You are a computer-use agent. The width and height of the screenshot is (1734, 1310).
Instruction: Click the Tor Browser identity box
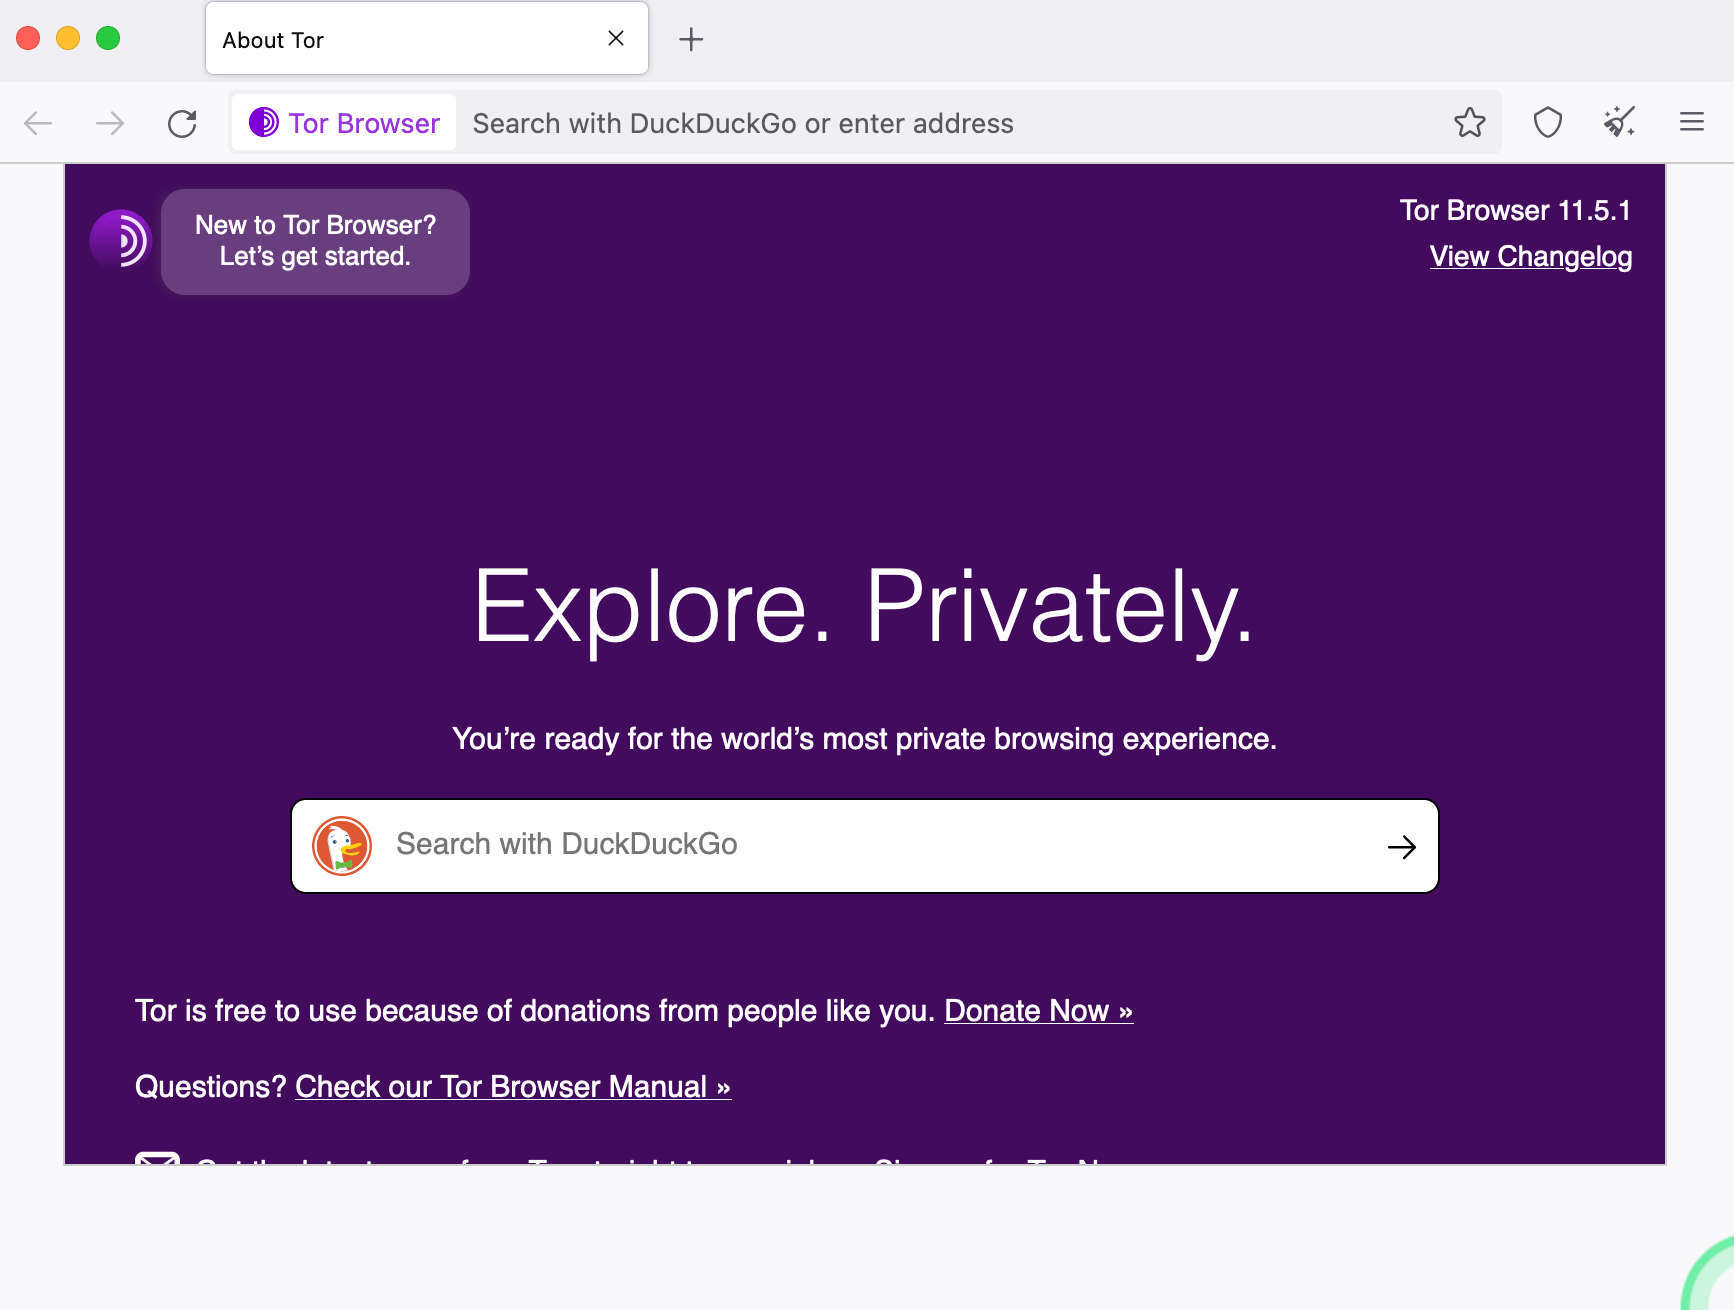[344, 123]
